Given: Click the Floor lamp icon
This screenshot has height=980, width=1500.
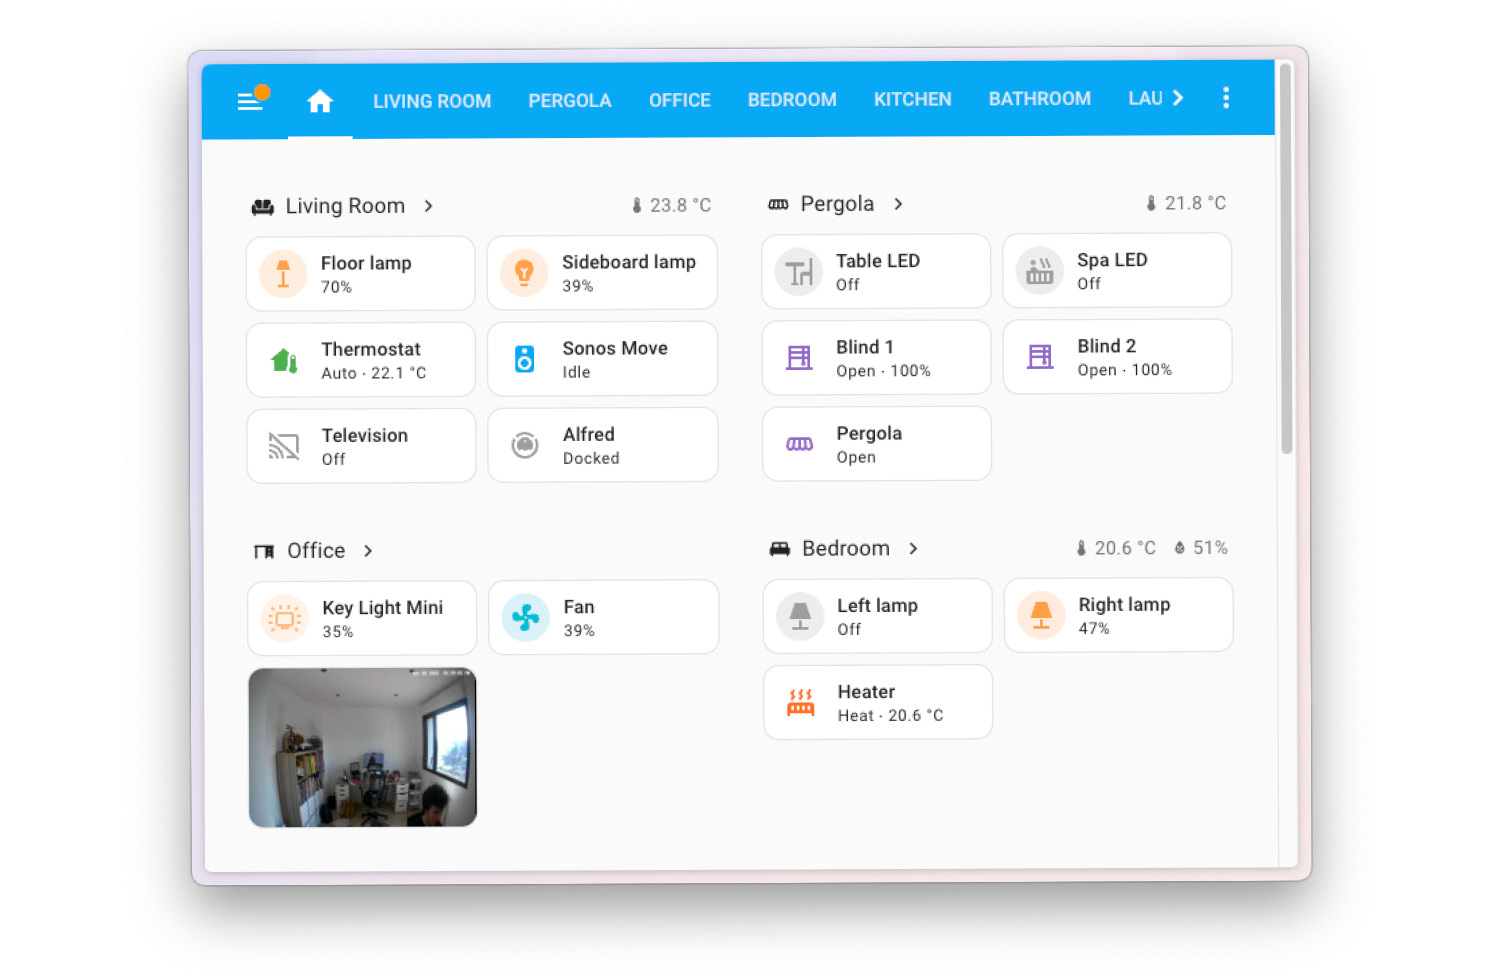Looking at the screenshot, I should [283, 273].
